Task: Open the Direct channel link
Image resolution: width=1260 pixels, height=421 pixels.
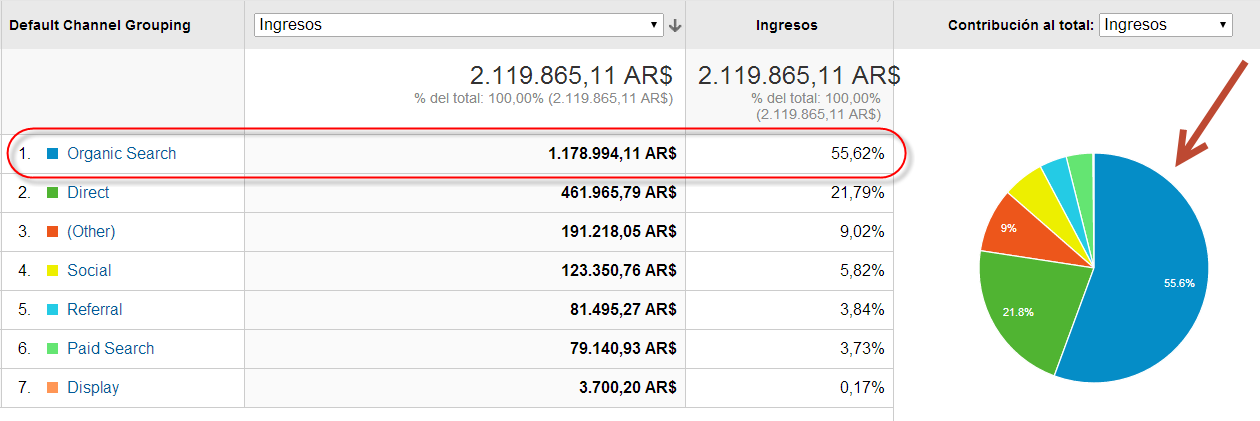Action: click(88, 193)
